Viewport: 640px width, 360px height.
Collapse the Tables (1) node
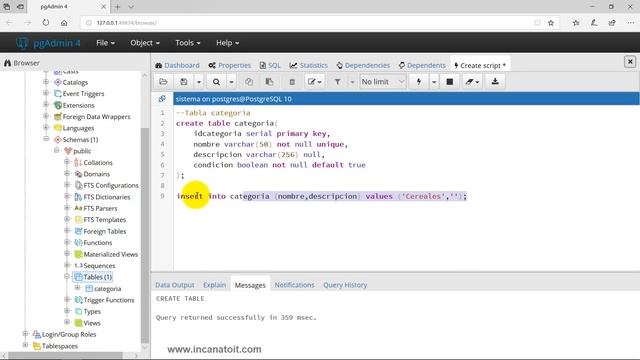coord(67,276)
